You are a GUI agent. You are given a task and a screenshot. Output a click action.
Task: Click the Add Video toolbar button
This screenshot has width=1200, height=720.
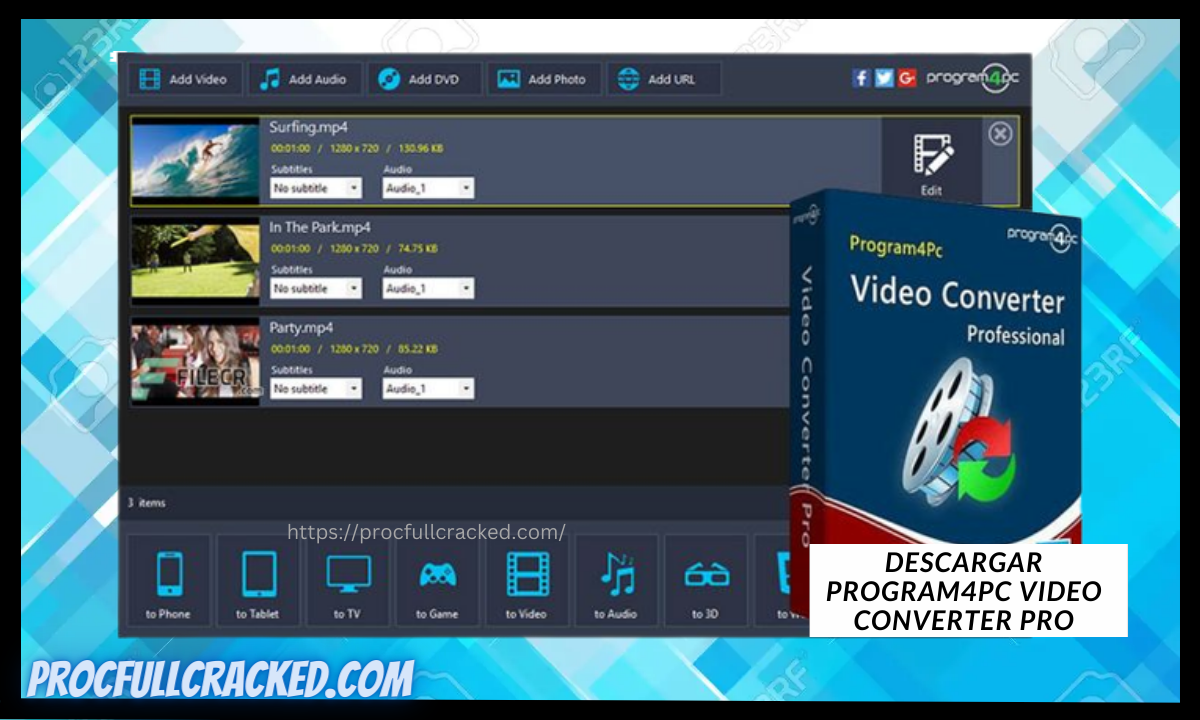[x=184, y=79]
